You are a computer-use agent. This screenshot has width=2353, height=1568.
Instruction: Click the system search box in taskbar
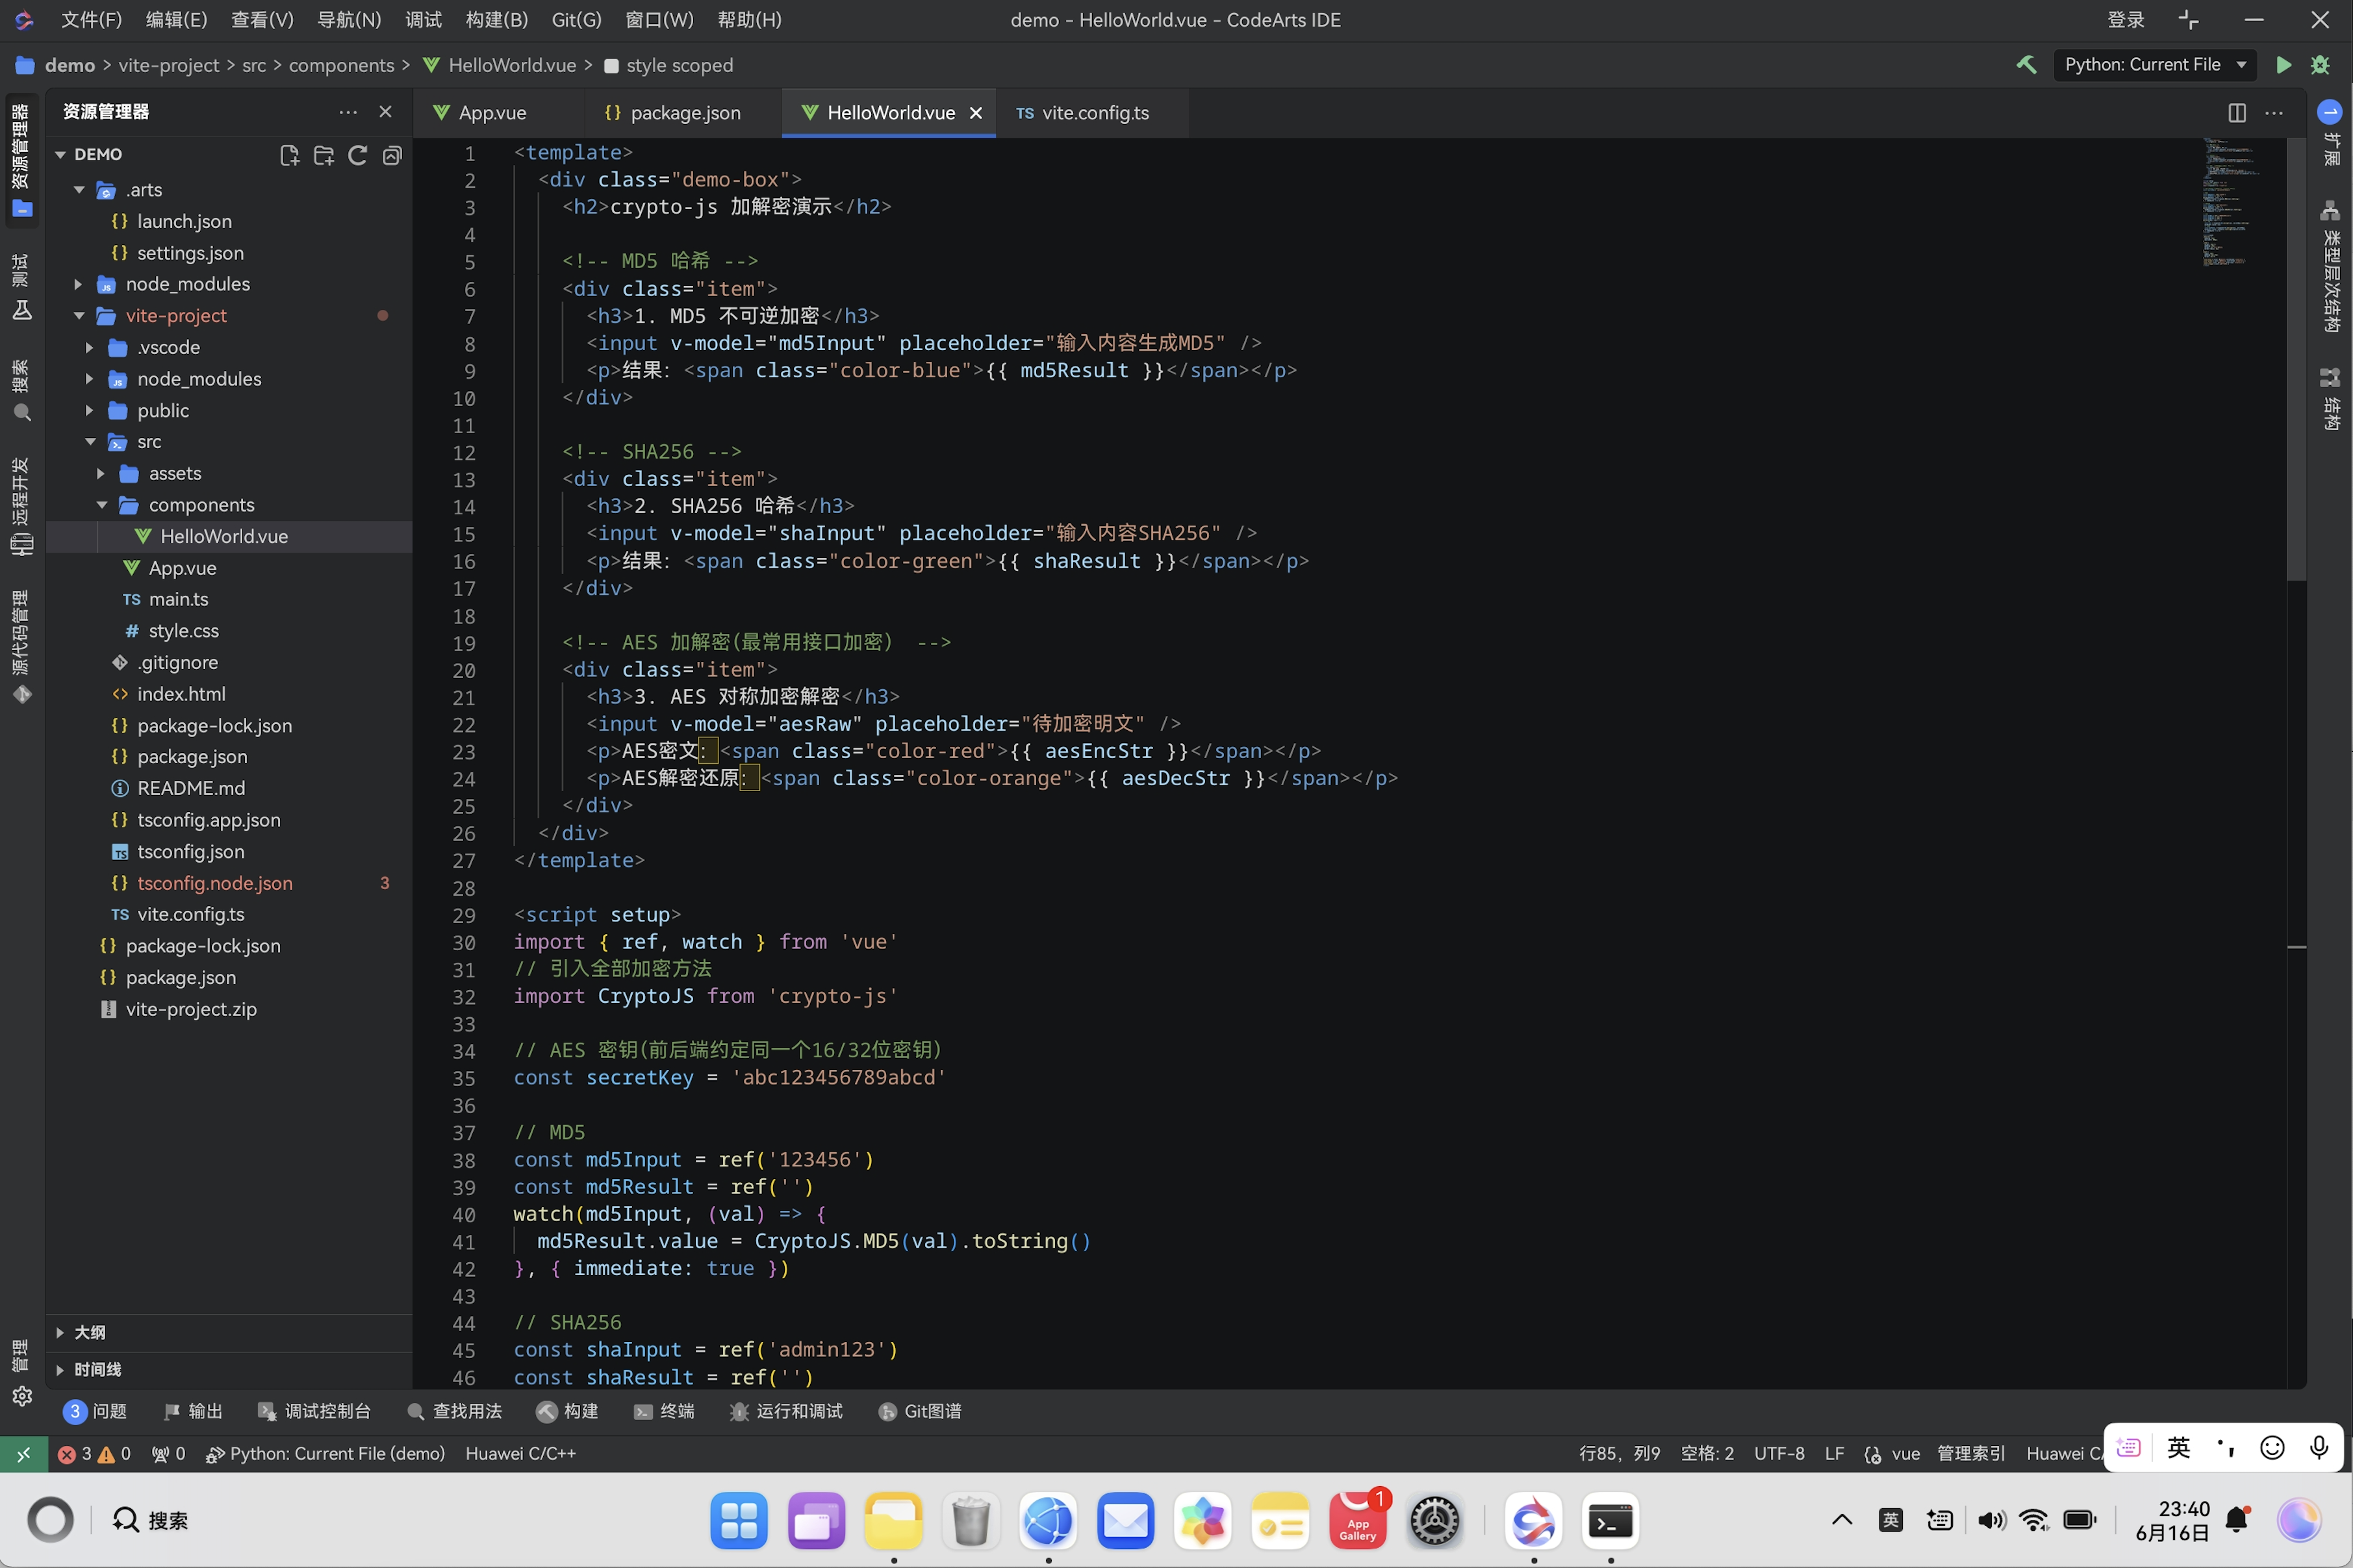click(151, 1521)
